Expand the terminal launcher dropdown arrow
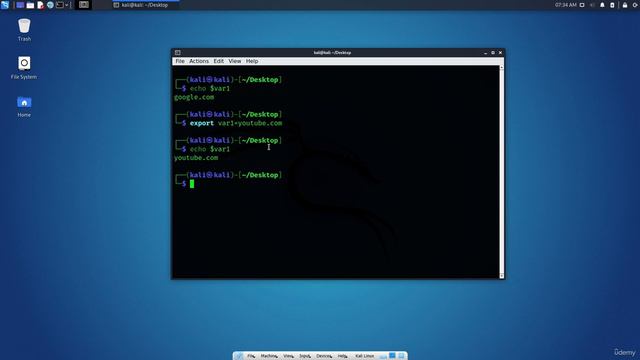The image size is (640, 360). click(x=67, y=5)
